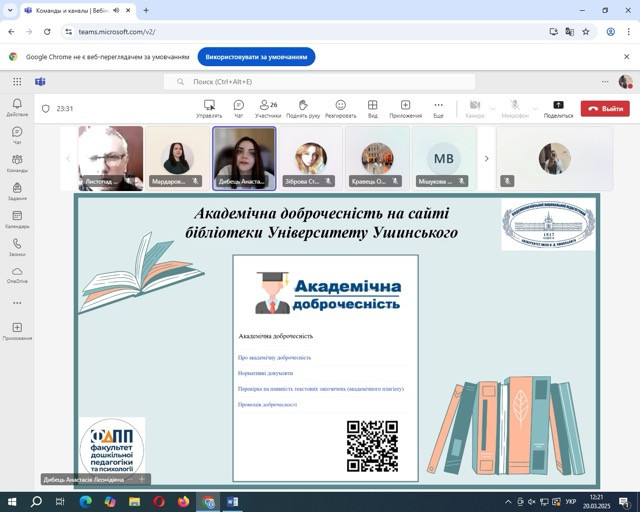Unmute using the Микрофон toggle

click(514, 108)
